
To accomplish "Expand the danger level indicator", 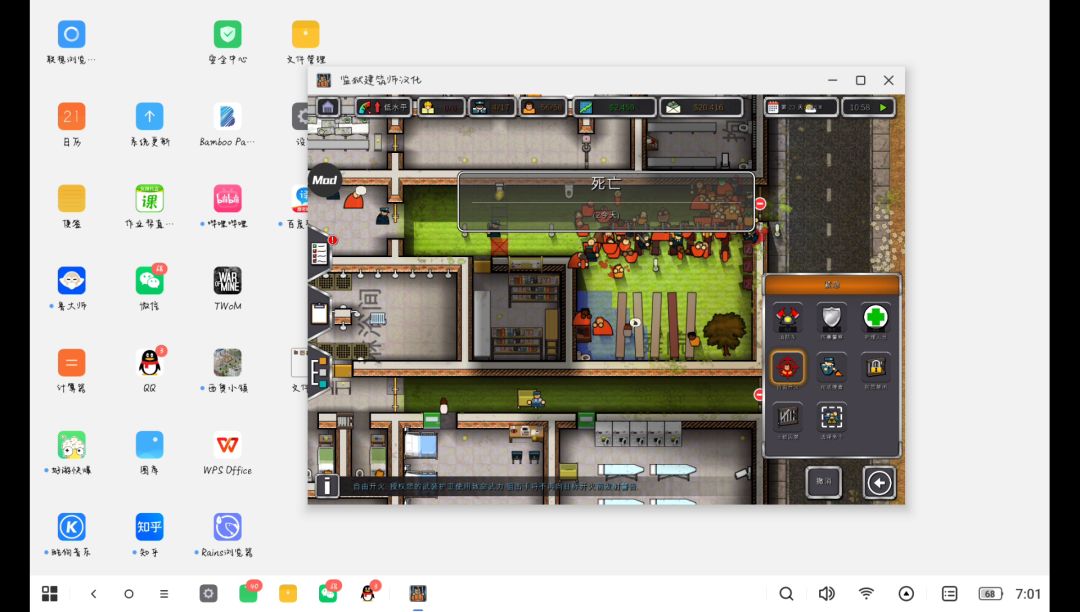I will coord(384,107).
